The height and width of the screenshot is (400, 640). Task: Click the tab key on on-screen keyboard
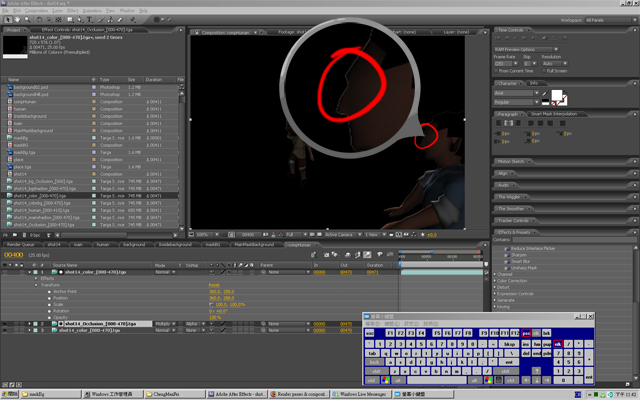(x=371, y=353)
